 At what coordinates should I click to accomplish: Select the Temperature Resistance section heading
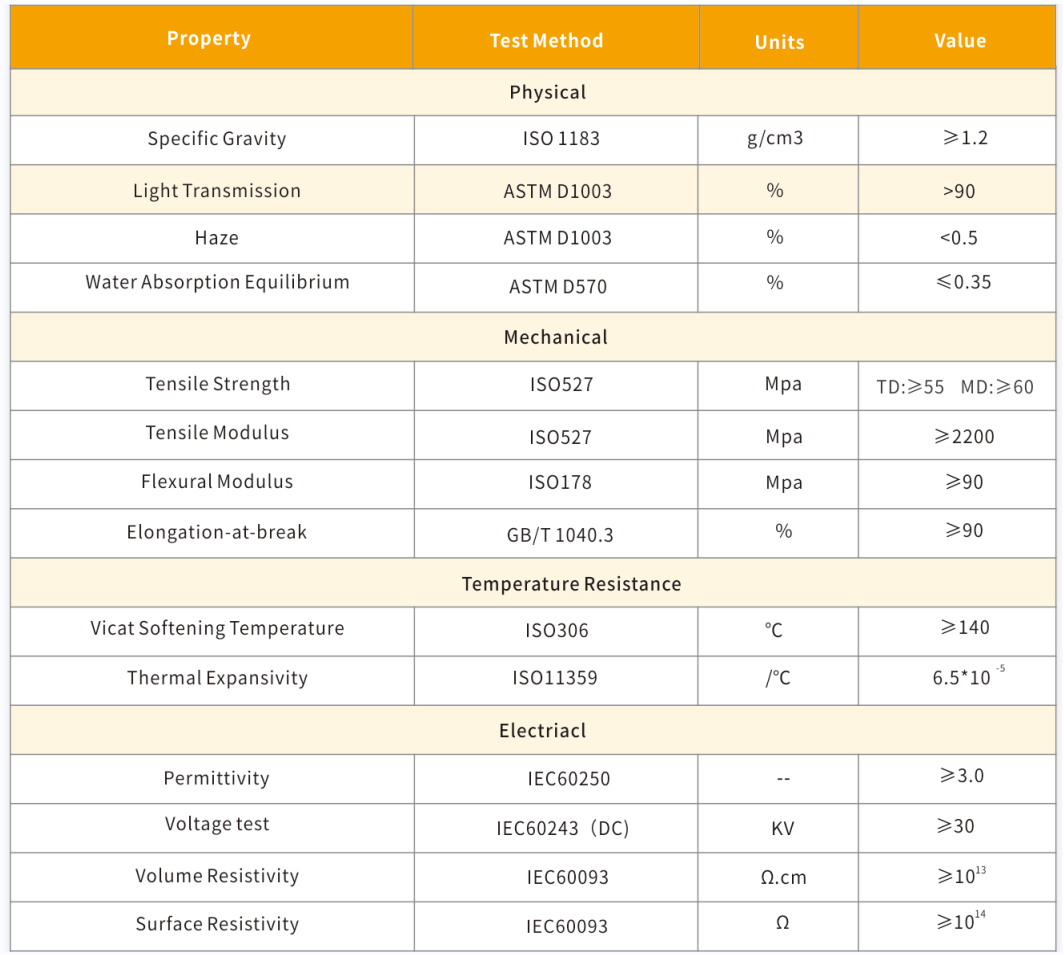coord(571,584)
